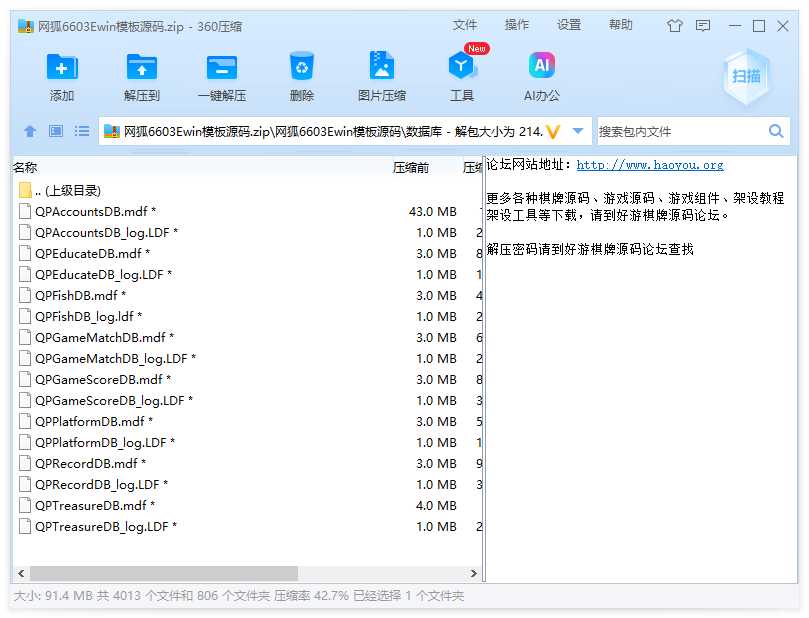This screenshot has width=809, height=618.
Task: Click the file icon of QPTreasureDB.mdf
Action: (x=25, y=505)
